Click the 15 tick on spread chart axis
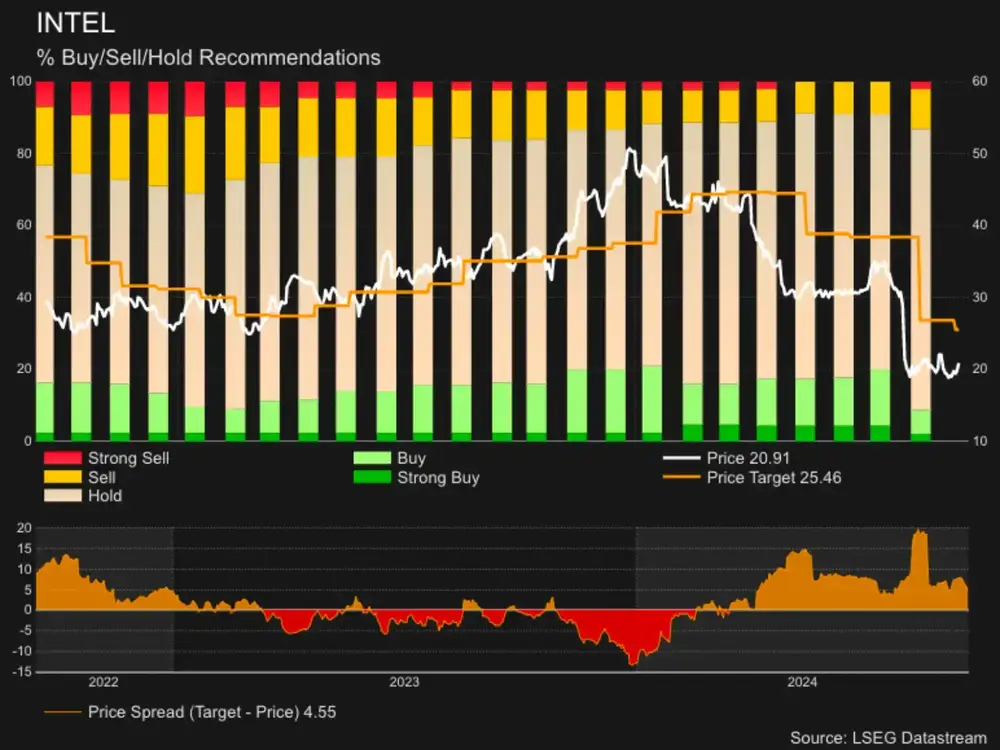Viewport: 1000px width, 750px height. tap(24, 548)
